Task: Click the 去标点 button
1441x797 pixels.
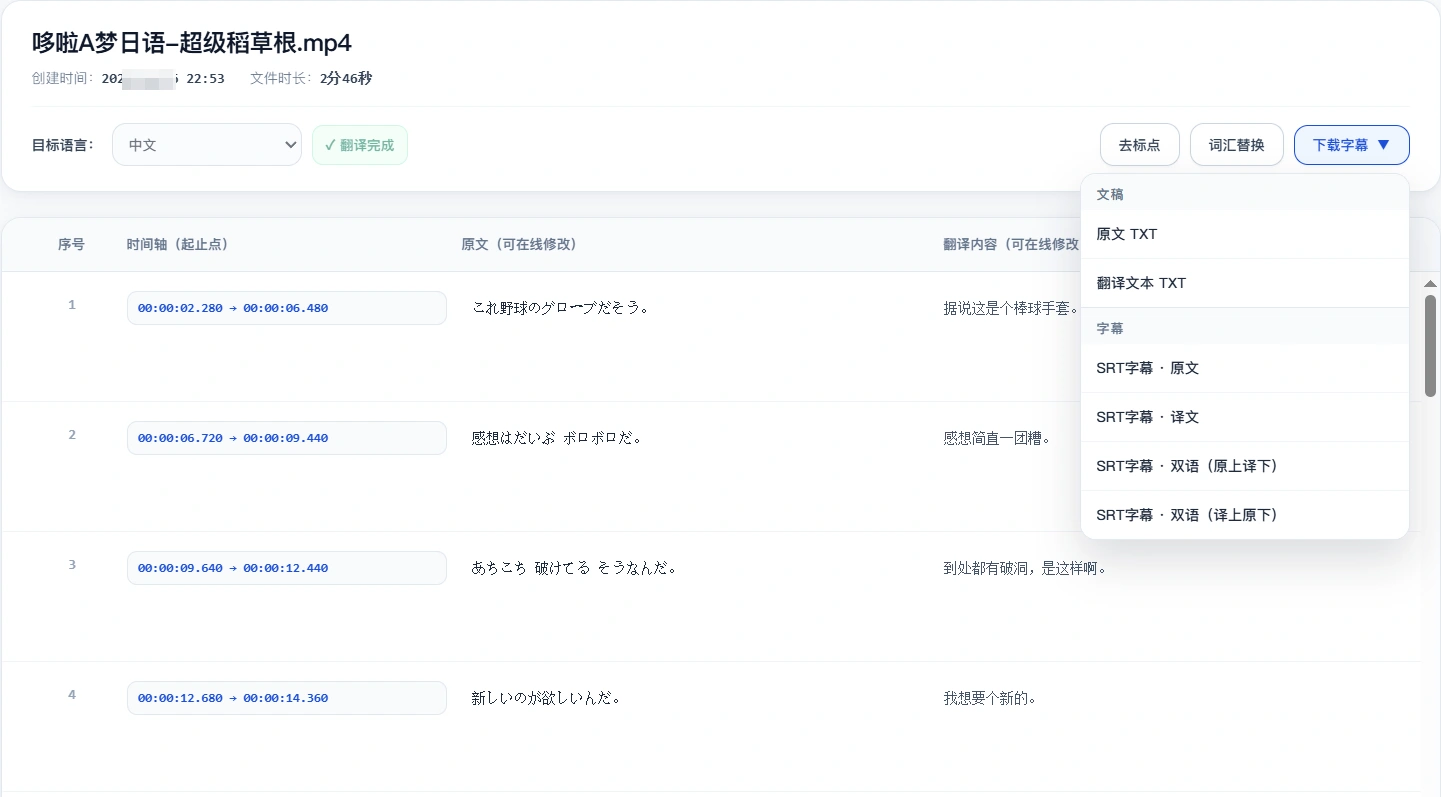Action: click(x=1139, y=145)
